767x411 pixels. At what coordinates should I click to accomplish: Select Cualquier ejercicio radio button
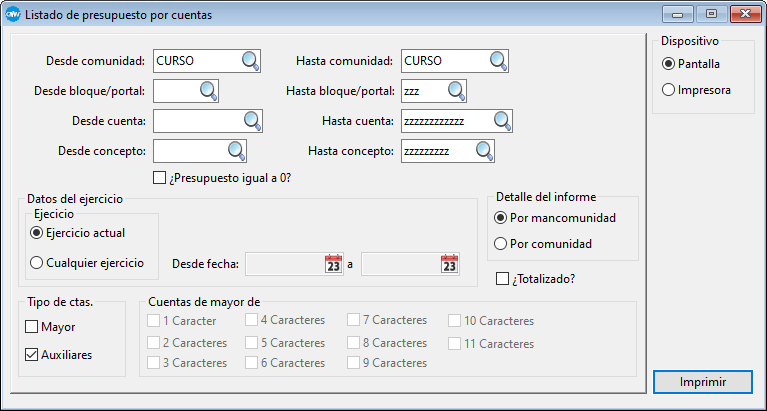point(37,263)
